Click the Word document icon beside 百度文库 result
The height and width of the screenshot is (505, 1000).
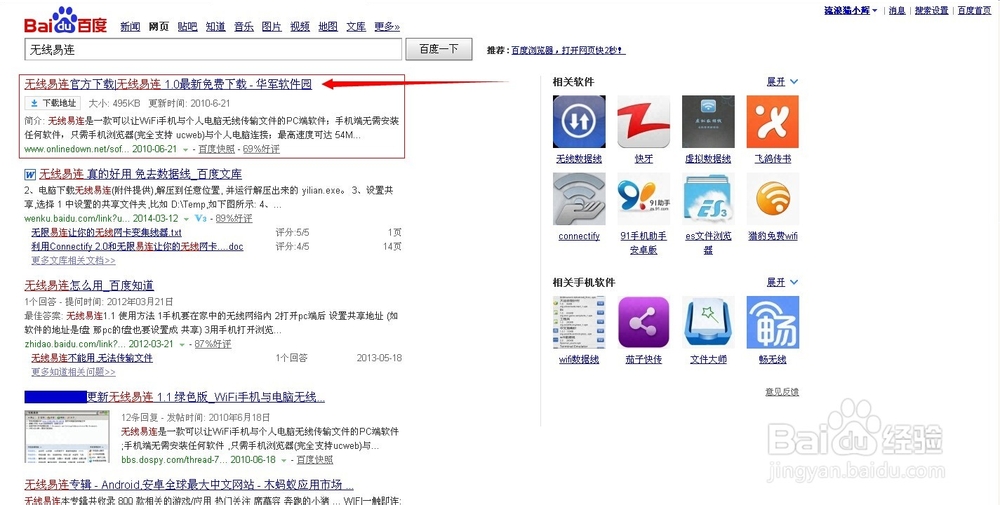pyautogui.click(x=30, y=175)
